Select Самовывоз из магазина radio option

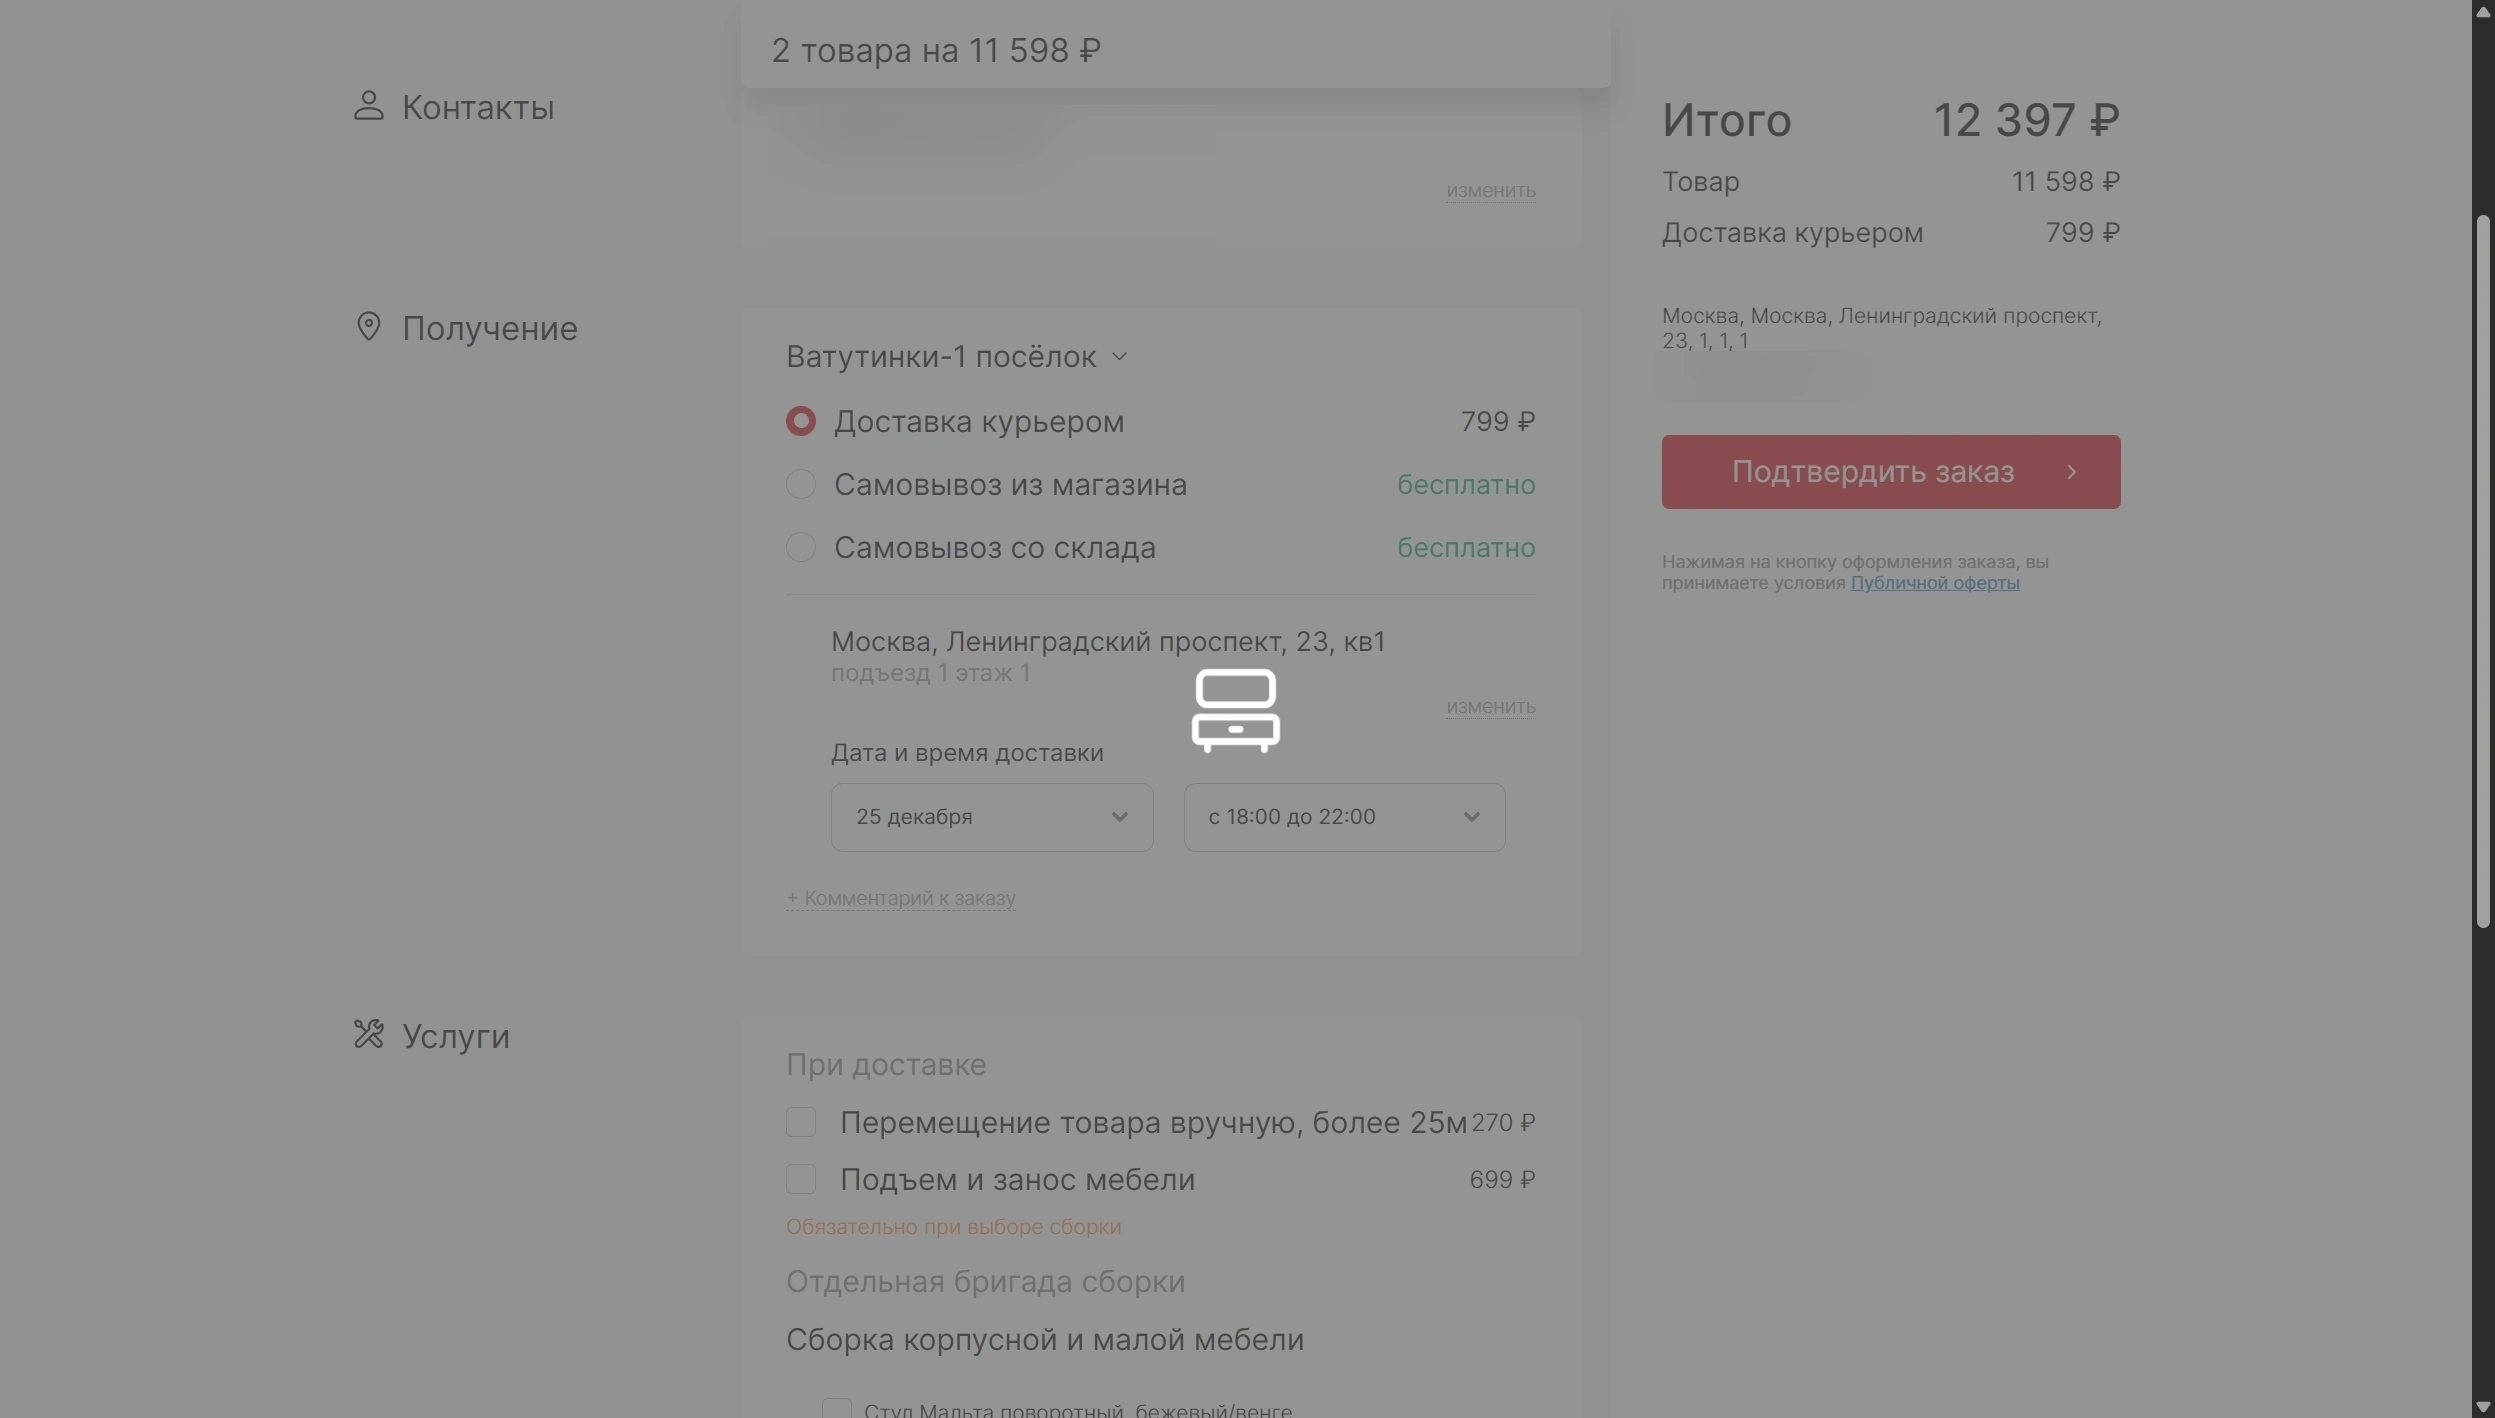[x=800, y=484]
